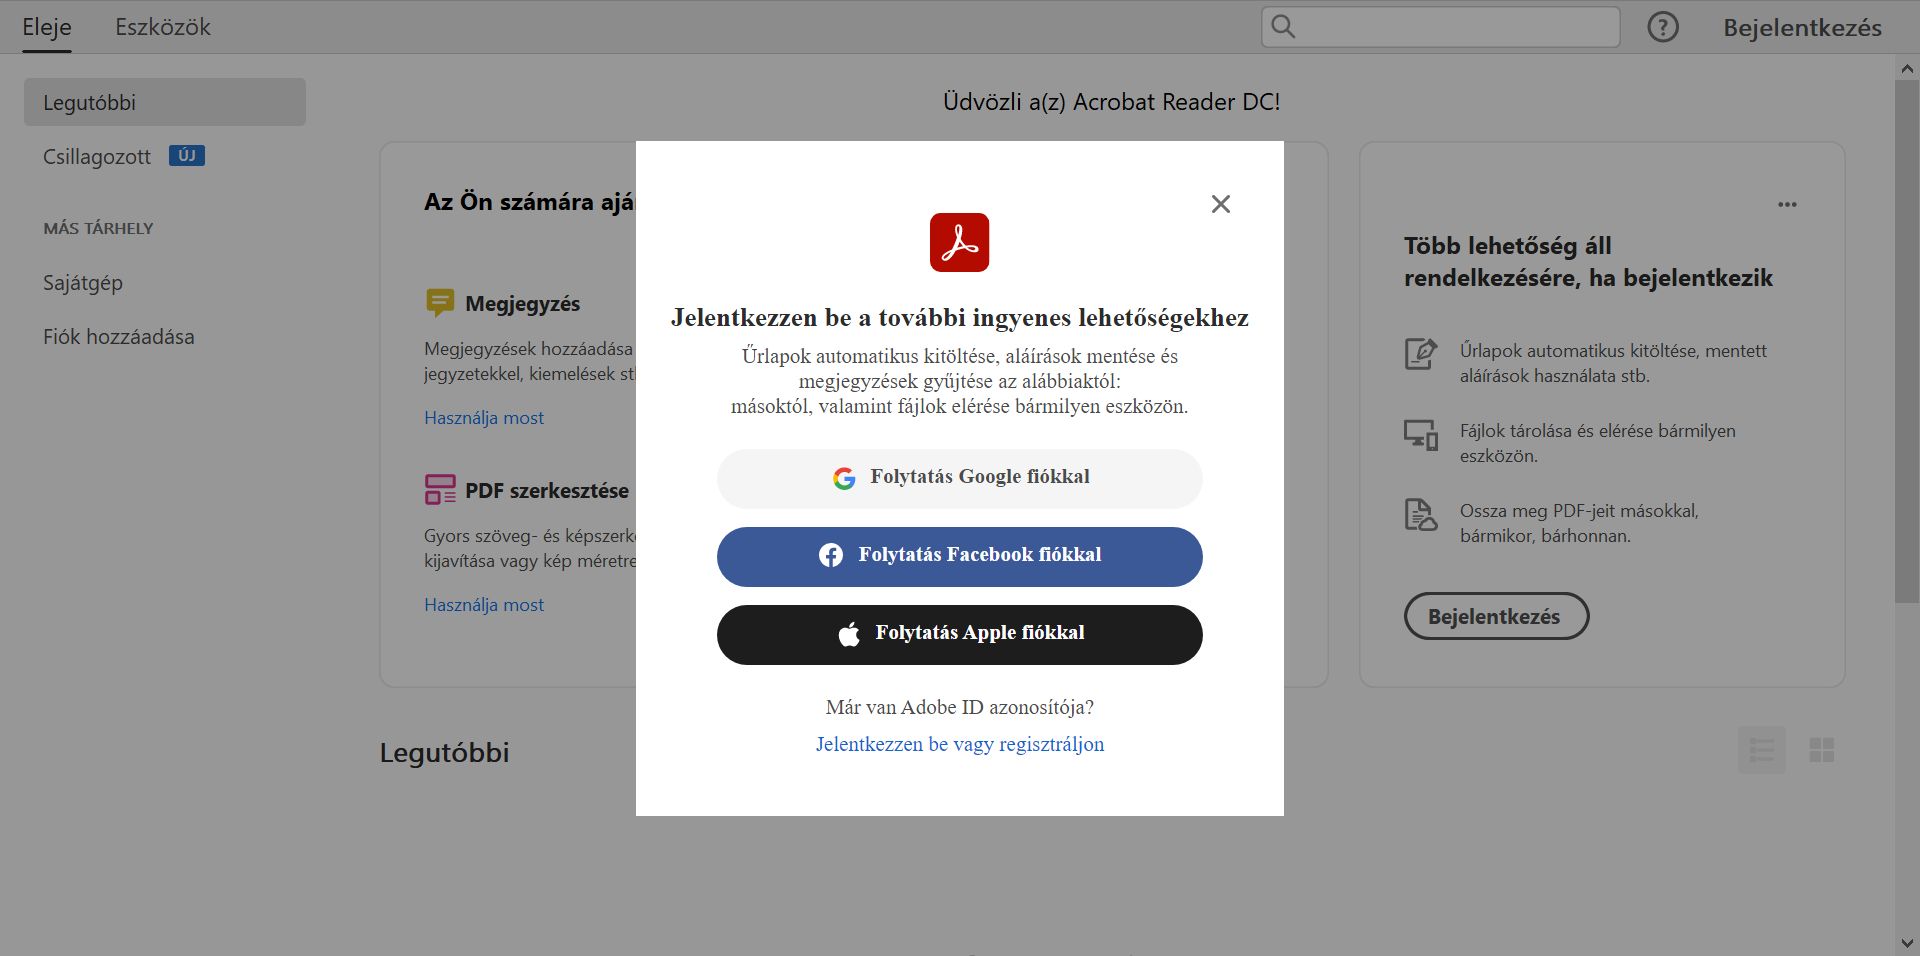1920x956 pixels.
Task: Click the Adobe Acrobat logo in the dialog
Action: pyautogui.click(x=959, y=241)
